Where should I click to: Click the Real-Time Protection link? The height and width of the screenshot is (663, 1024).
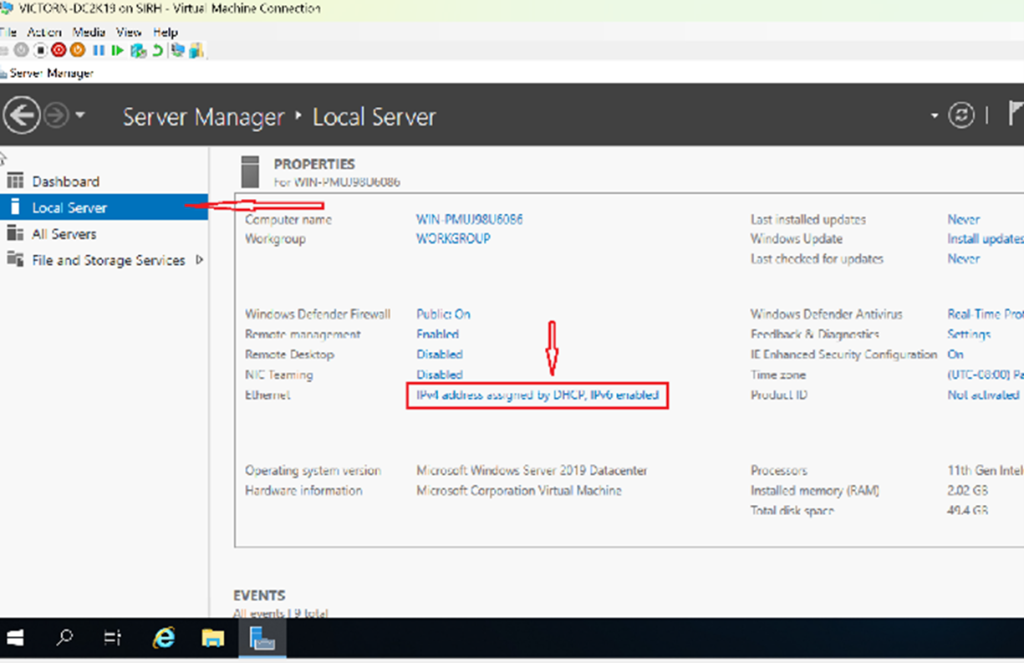click(985, 314)
